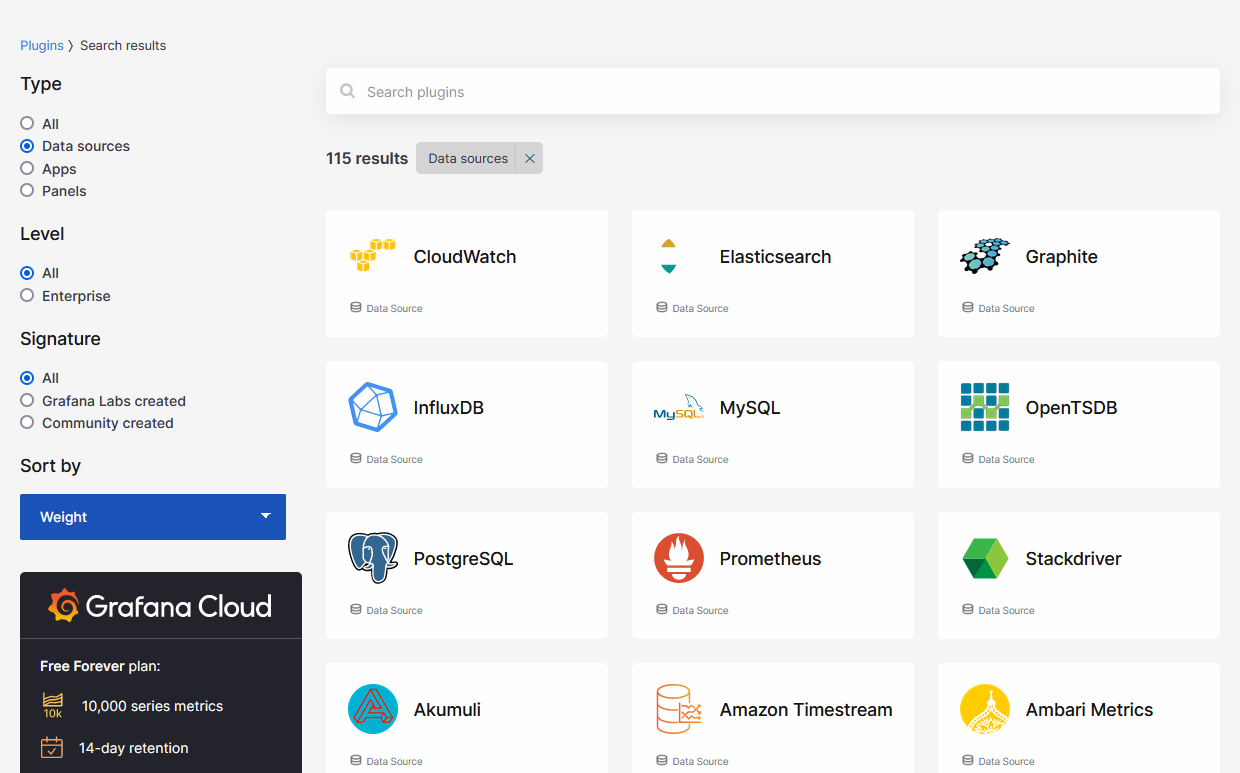The width and height of the screenshot is (1240, 773).
Task: Select the Panels type radio button
Action: click(27, 190)
